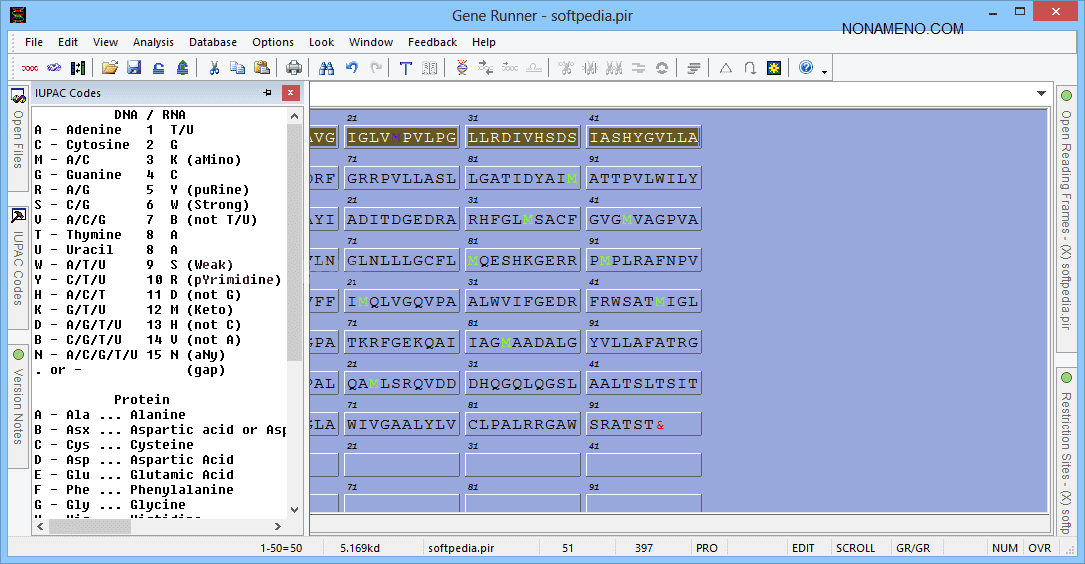Viewport: 1085px width, 564px height.
Task: Click the Undo arrow icon
Action: pyautogui.click(x=351, y=68)
